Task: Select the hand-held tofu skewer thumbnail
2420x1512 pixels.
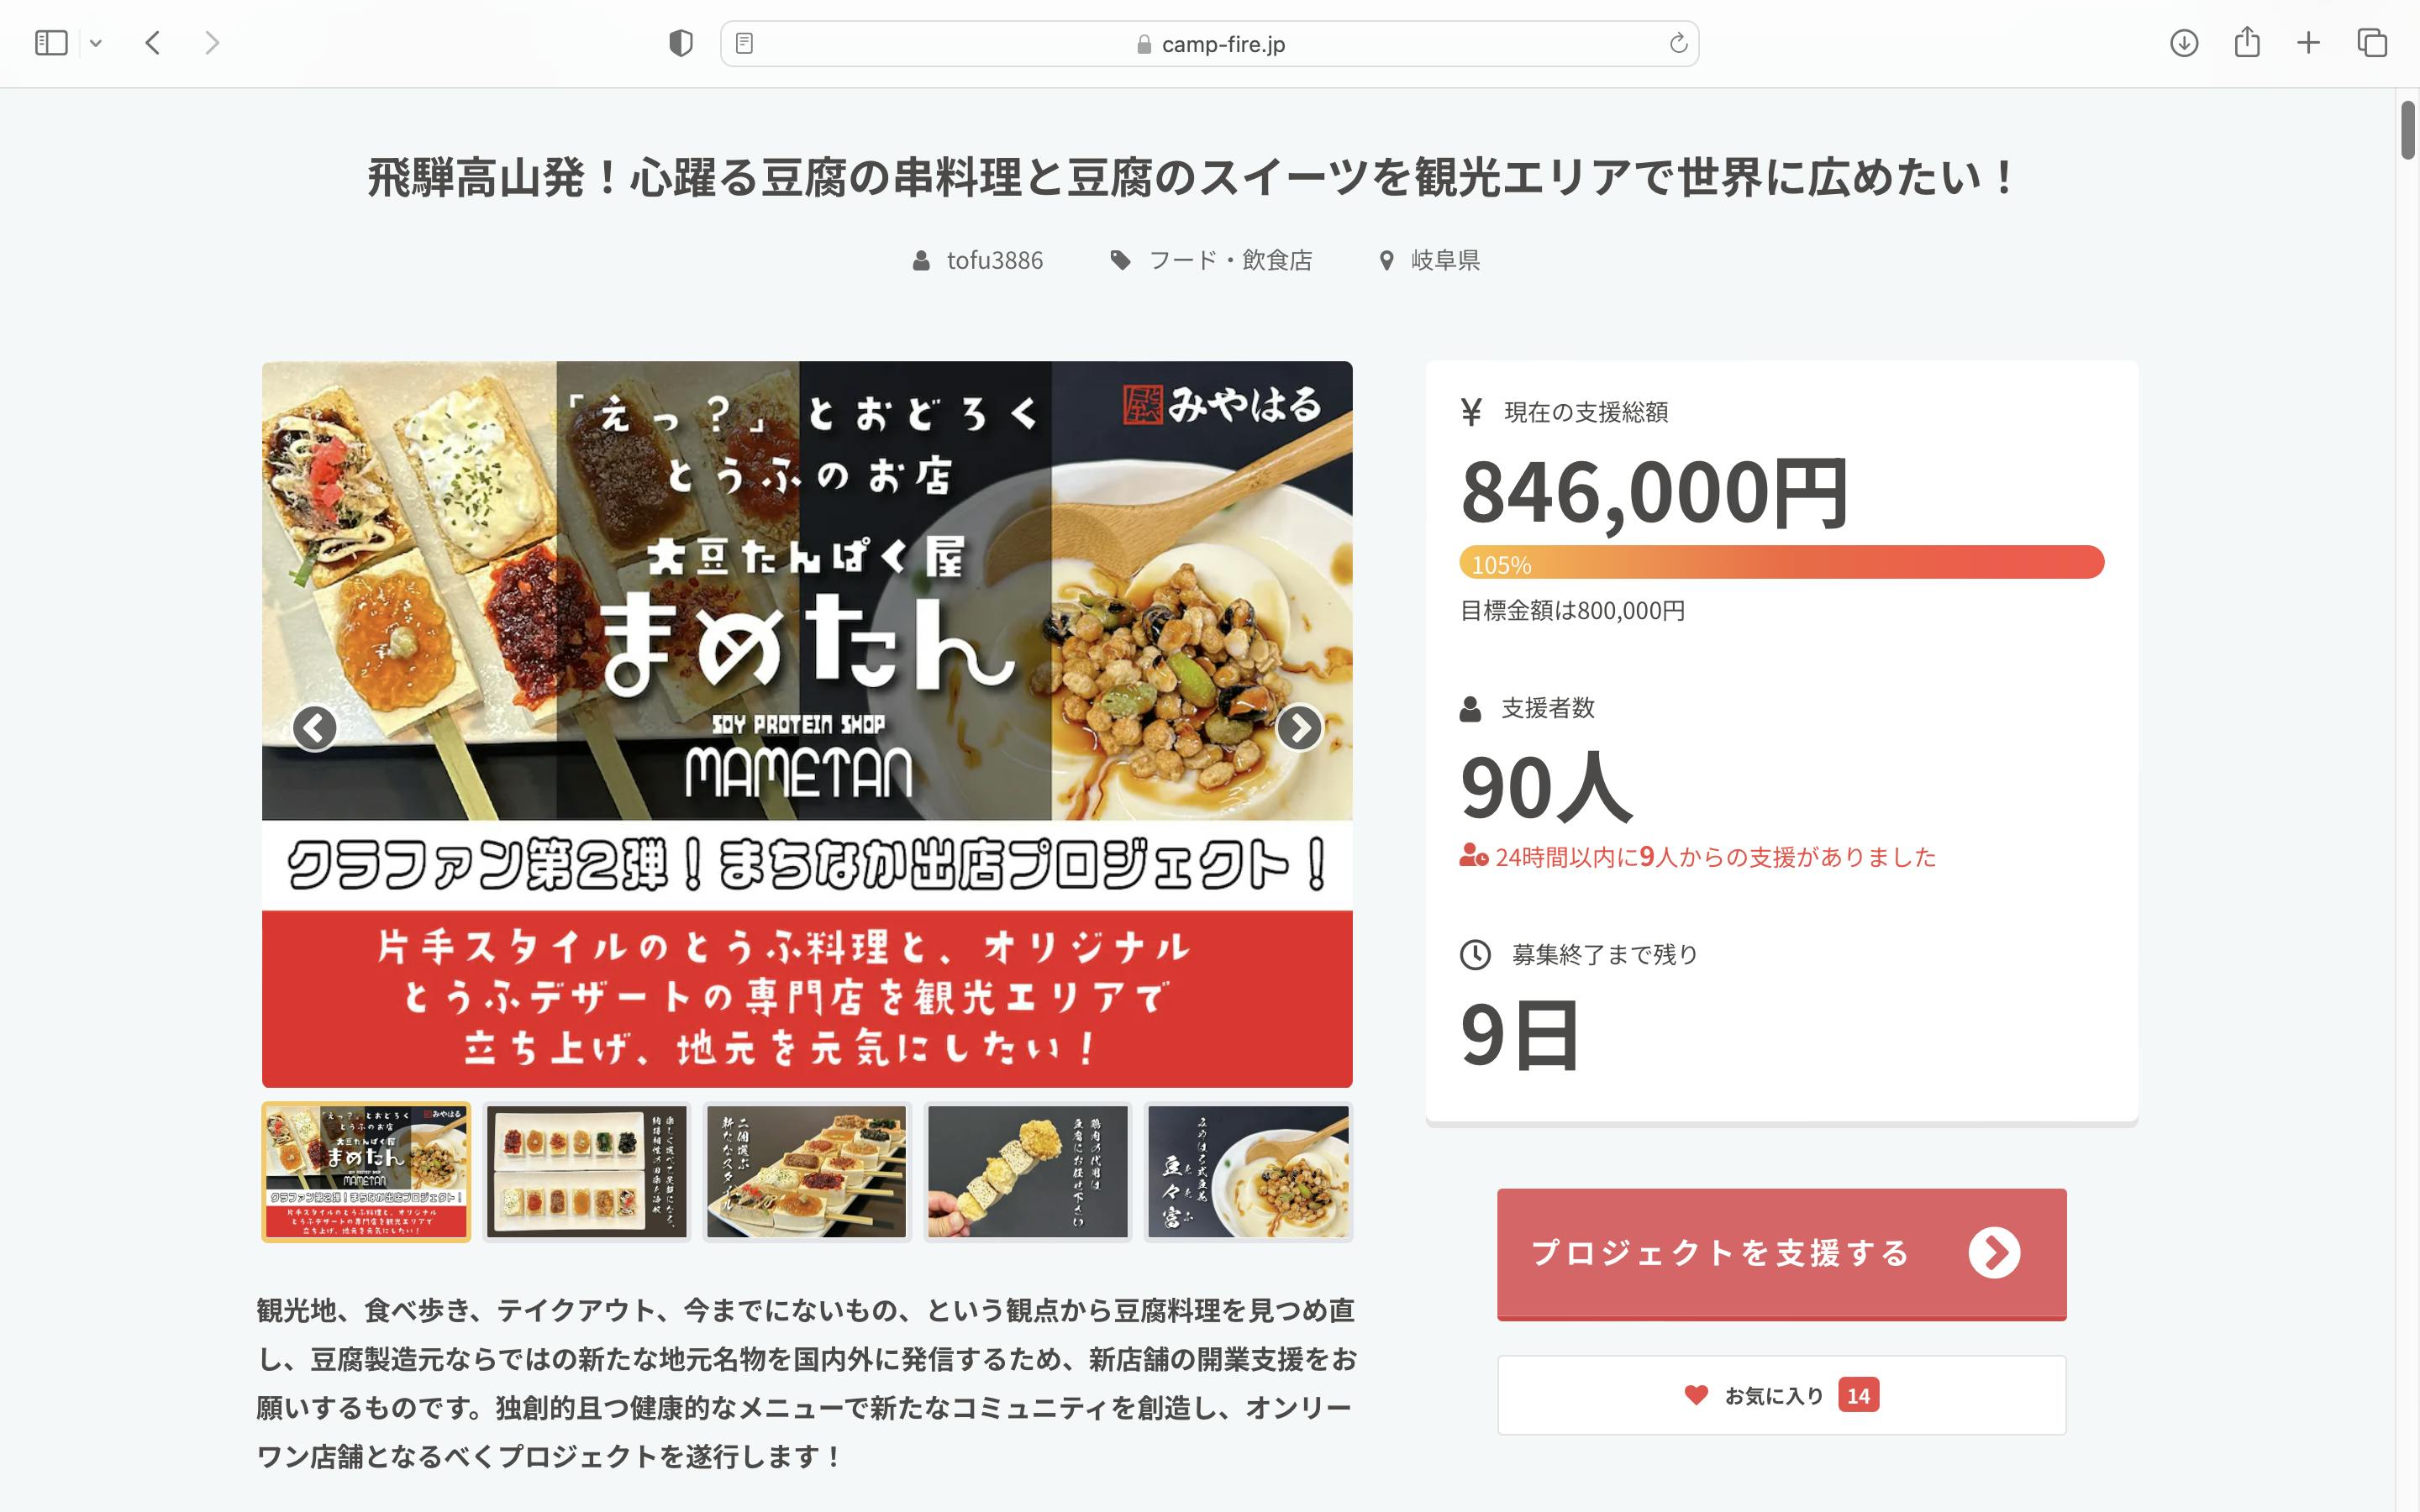Action: (x=1027, y=1172)
